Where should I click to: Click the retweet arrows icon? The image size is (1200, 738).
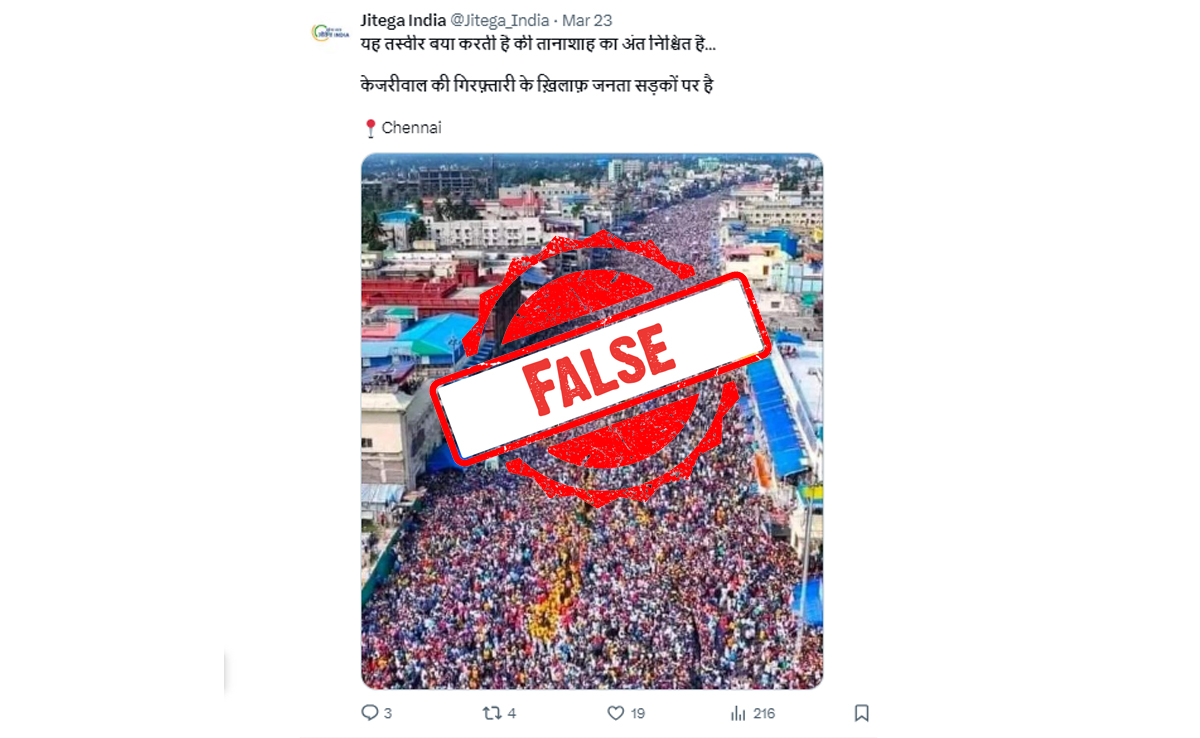point(491,713)
